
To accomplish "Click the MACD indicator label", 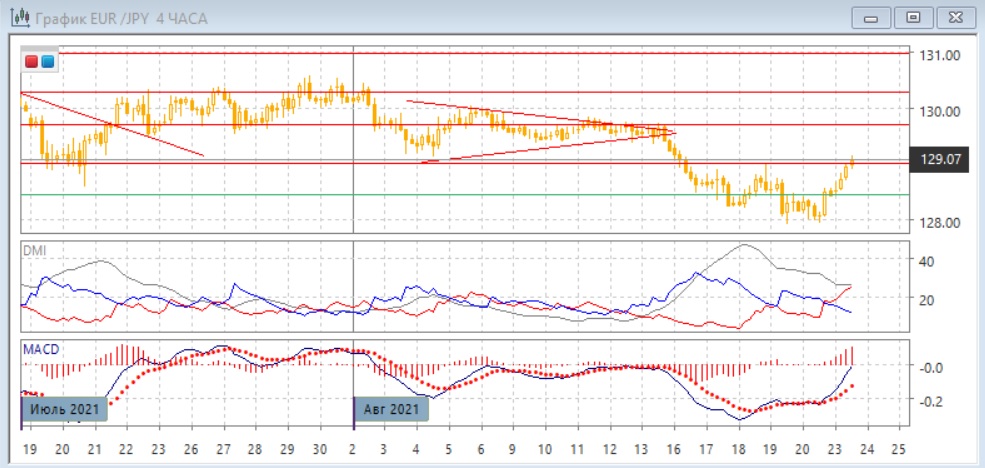I will tap(39, 347).
